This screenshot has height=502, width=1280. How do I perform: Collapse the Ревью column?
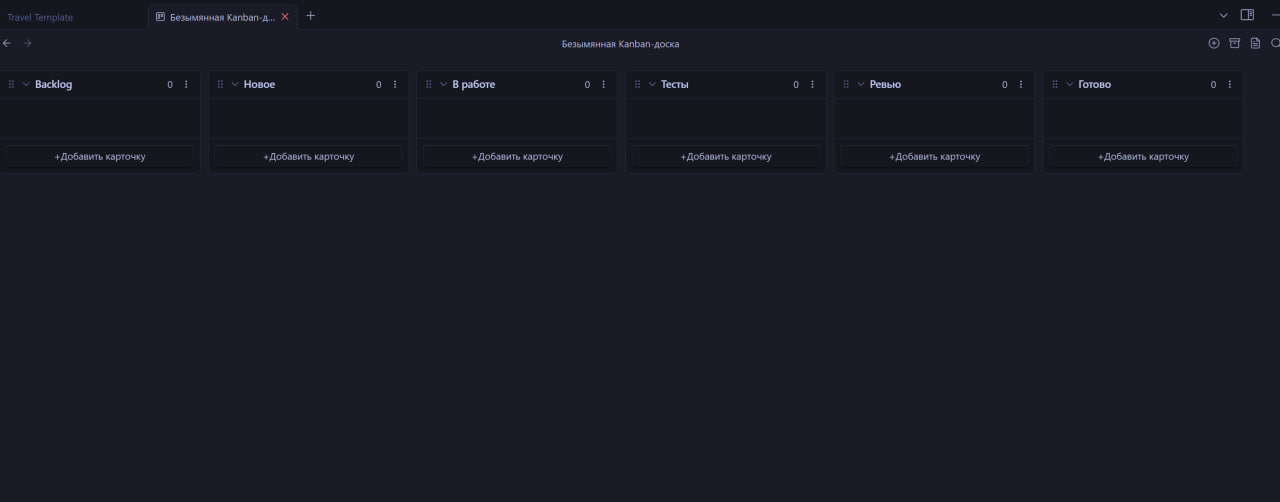coord(861,85)
